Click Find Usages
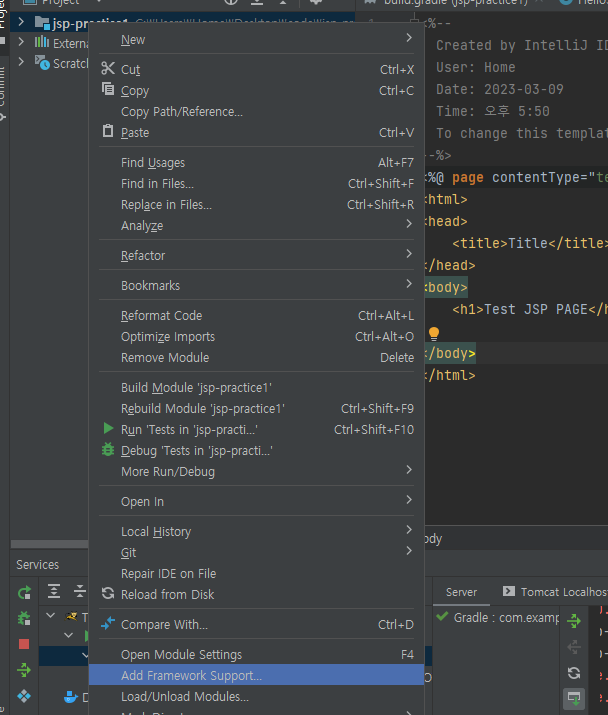The width and height of the screenshot is (608, 715). [x=256, y=162]
